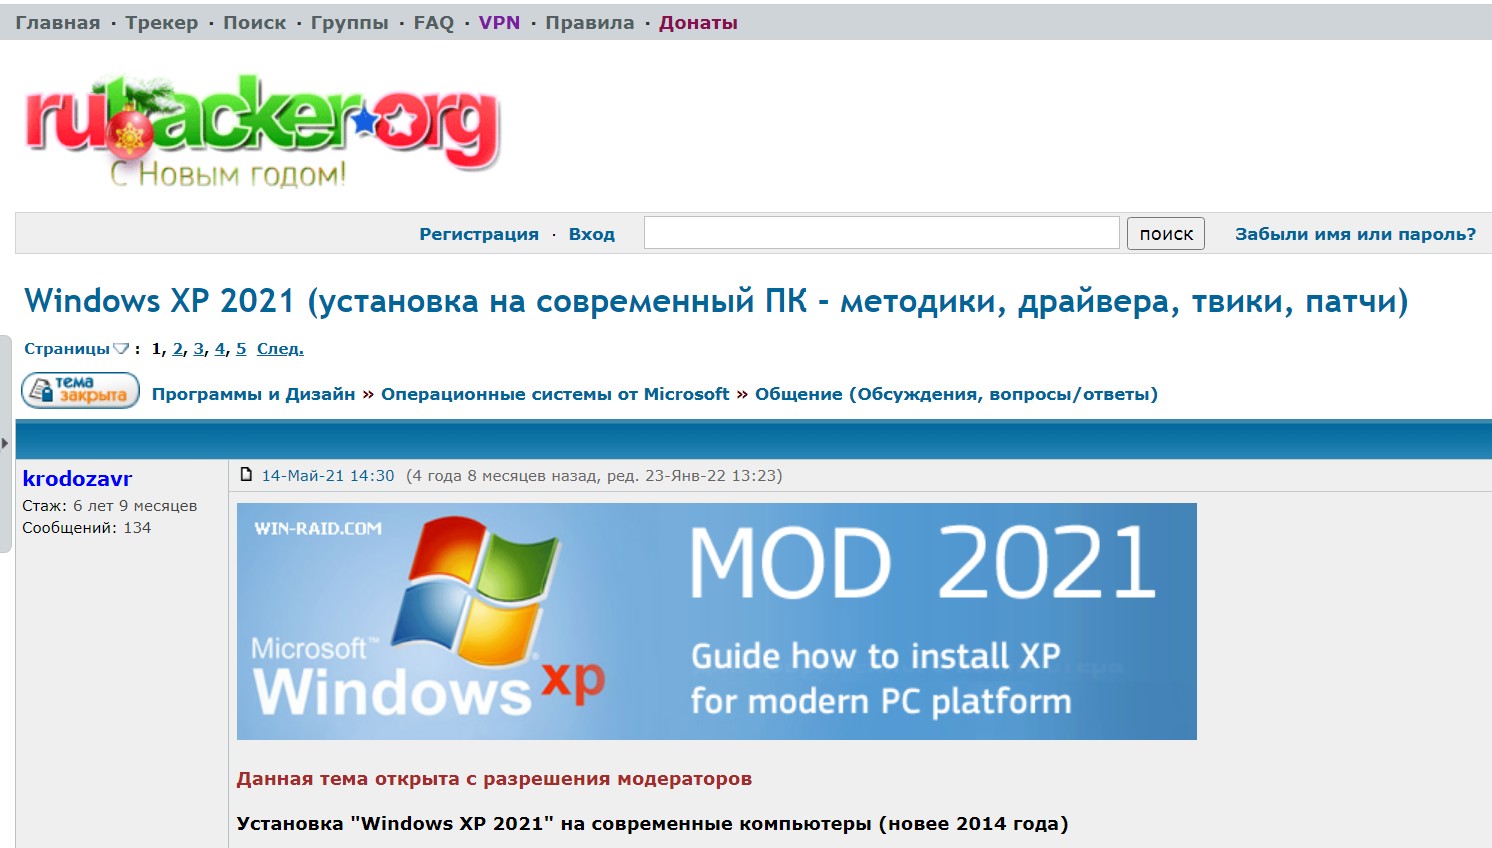This screenshot has width=1492, height=848.
Task: Click the Сообщений: 134 text
Action: coord(87,528)
